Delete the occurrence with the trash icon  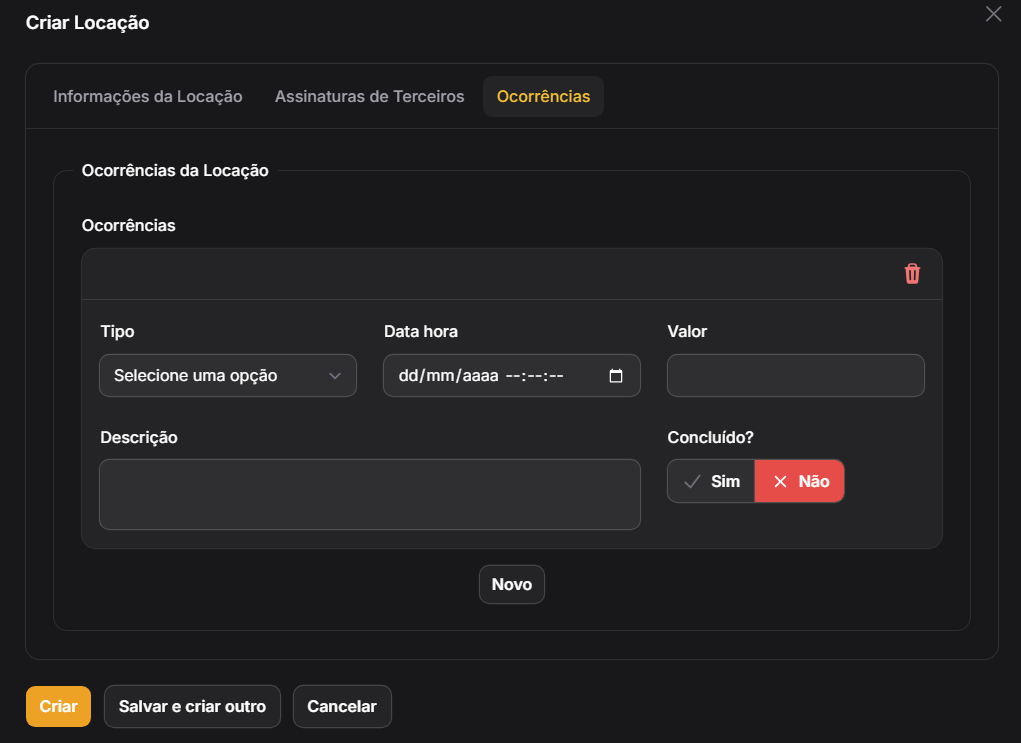(x=912, y=273)
